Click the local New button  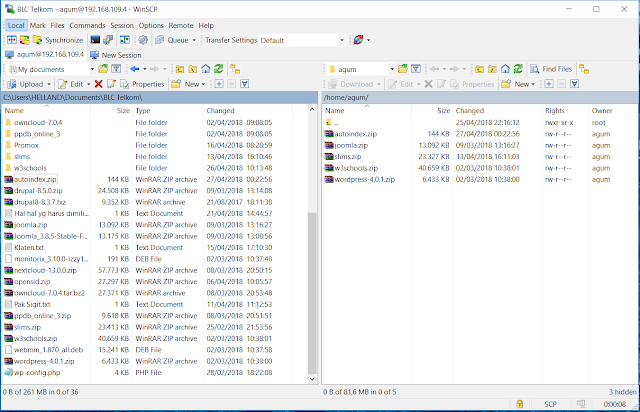(188, 84)
